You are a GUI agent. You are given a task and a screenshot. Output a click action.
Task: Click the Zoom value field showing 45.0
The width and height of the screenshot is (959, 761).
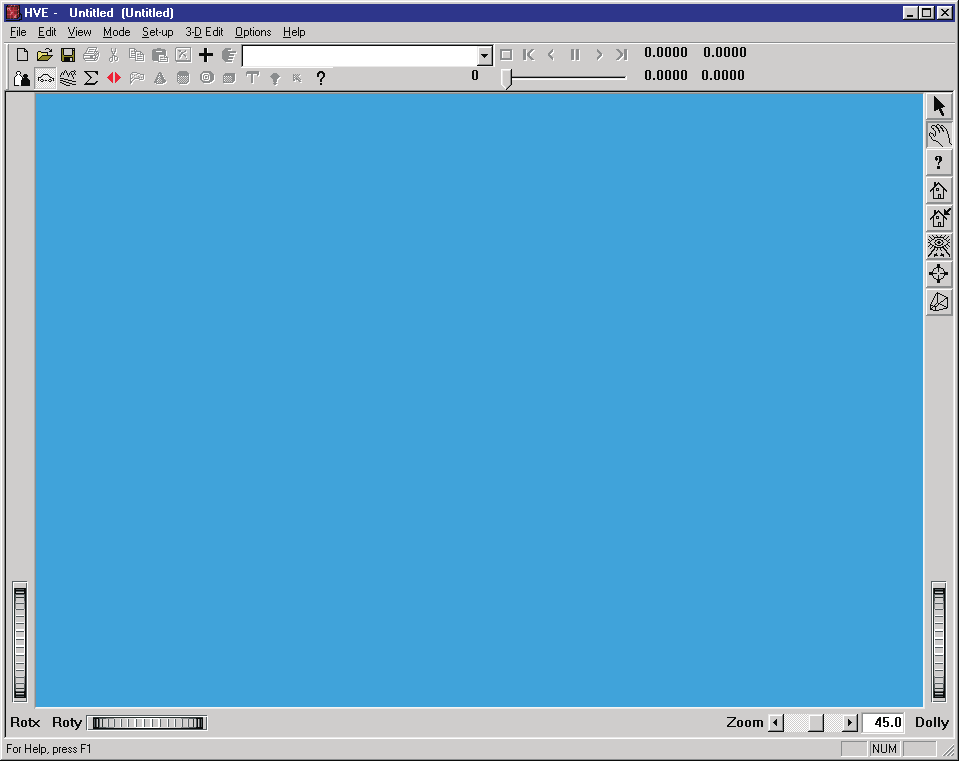coord(883,722)
